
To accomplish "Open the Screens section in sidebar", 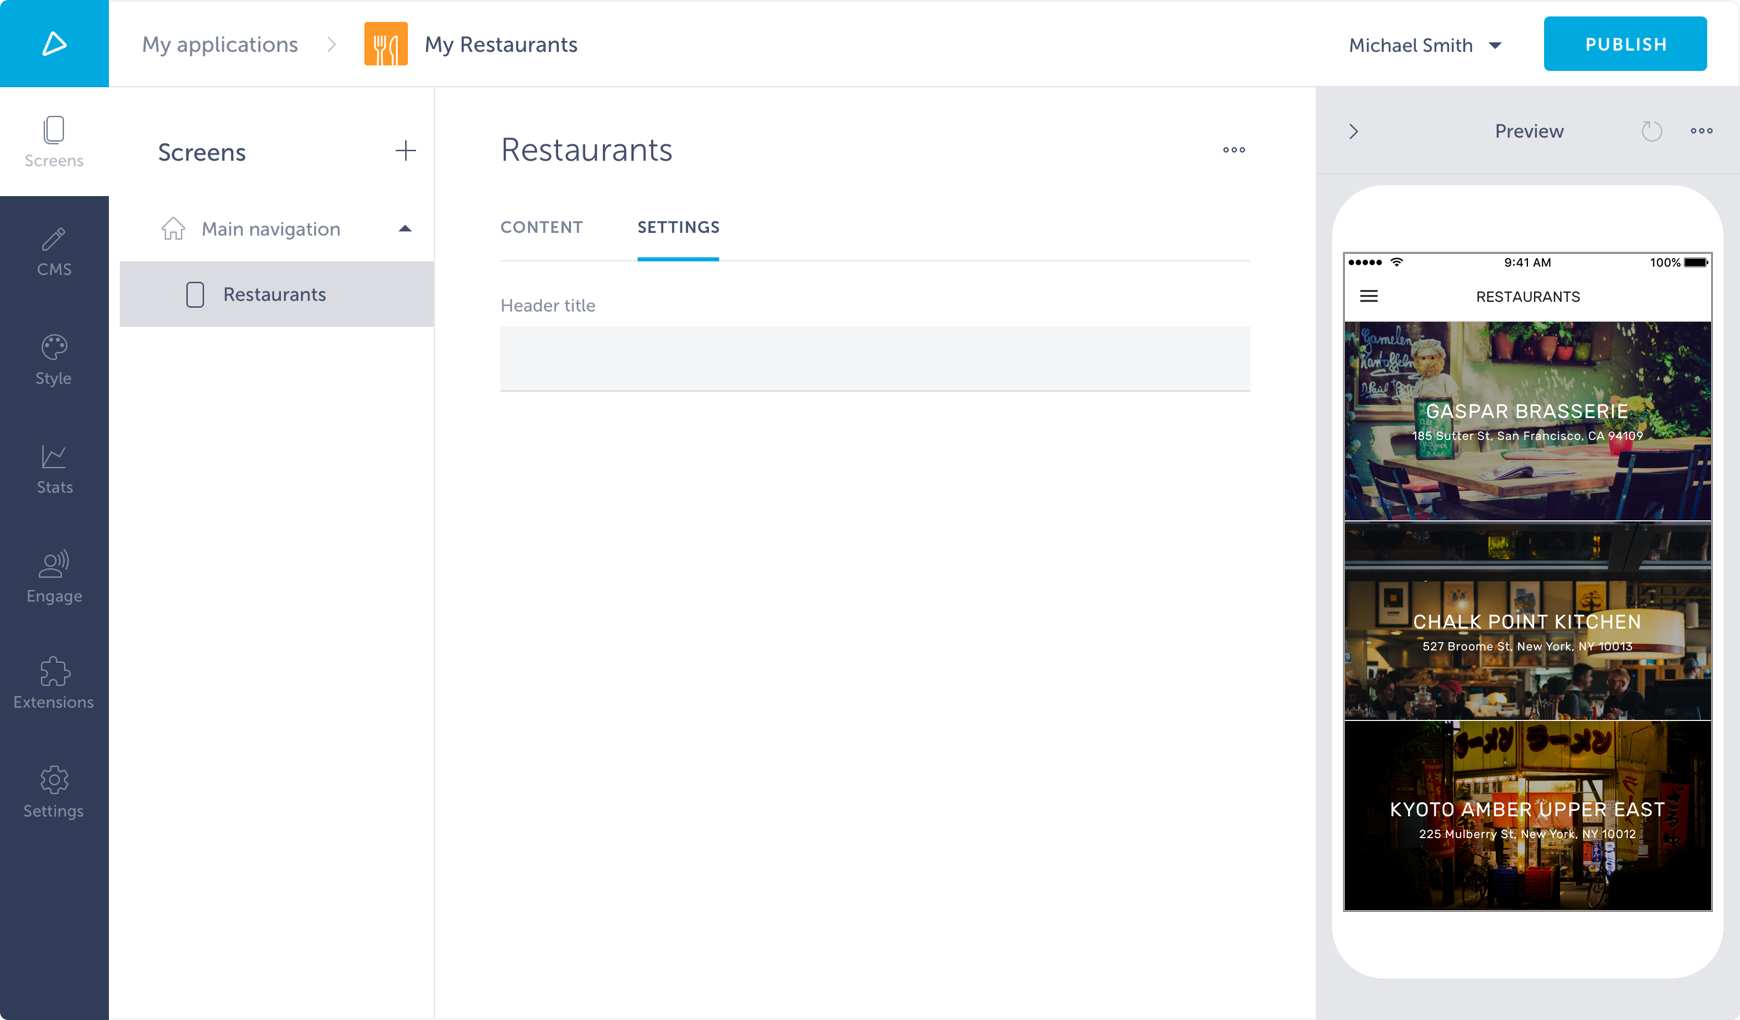I will pyautogui.click(x=54, y=141).
